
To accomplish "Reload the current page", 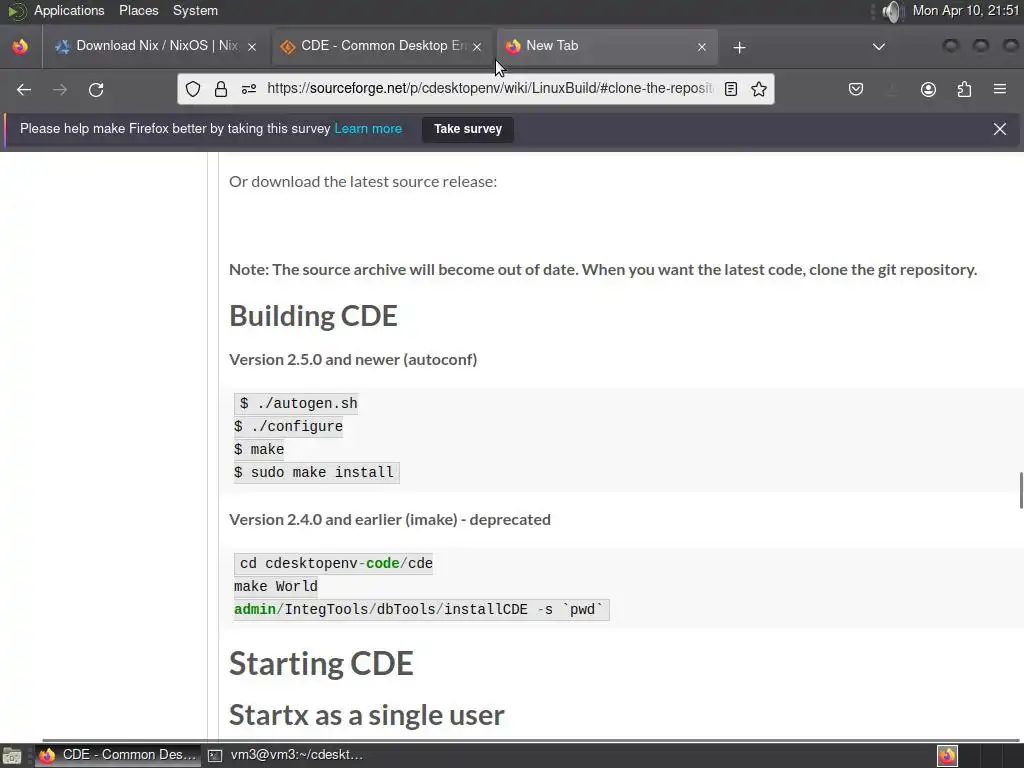I will [x=96, y=89].
